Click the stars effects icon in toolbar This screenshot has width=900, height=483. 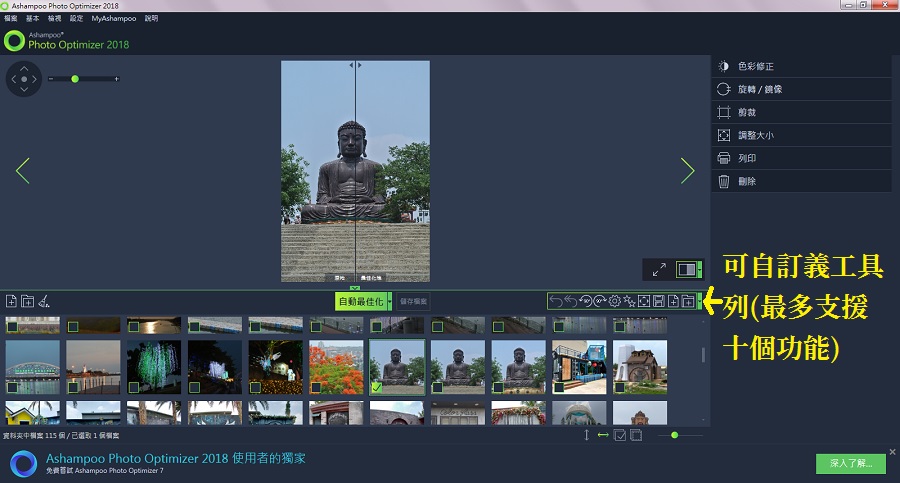[x=629, y=301]
